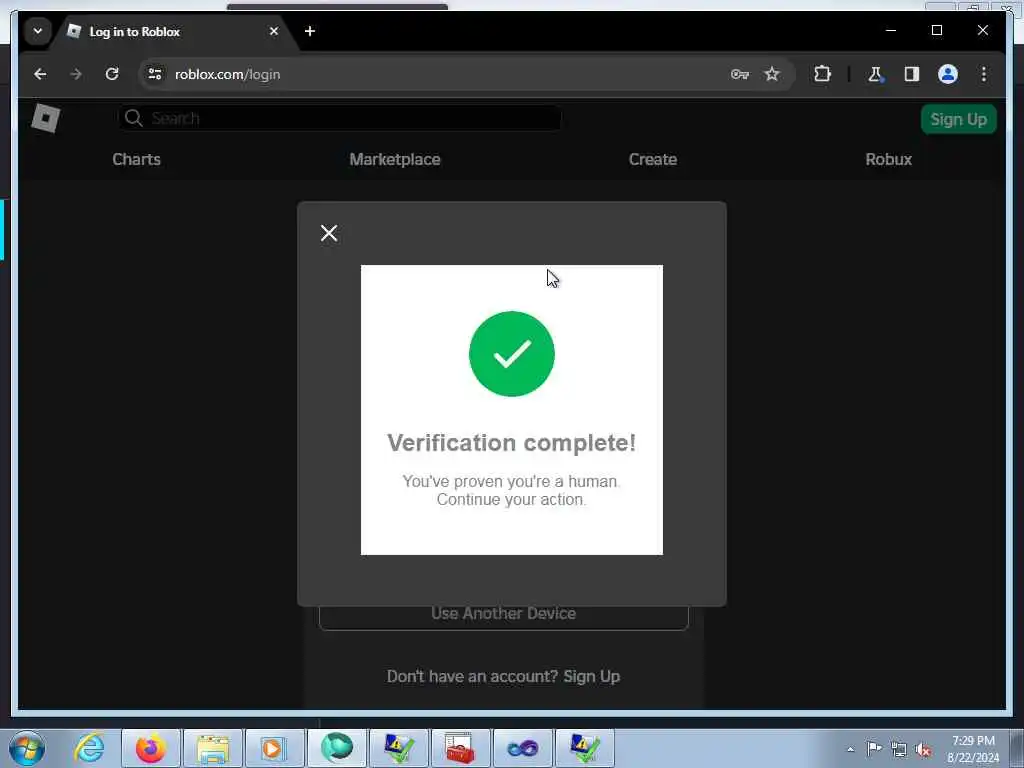This screenshot has width=1024, height=768.
Task: Open the Roblox home logo
Action: [x=46, y=118]
